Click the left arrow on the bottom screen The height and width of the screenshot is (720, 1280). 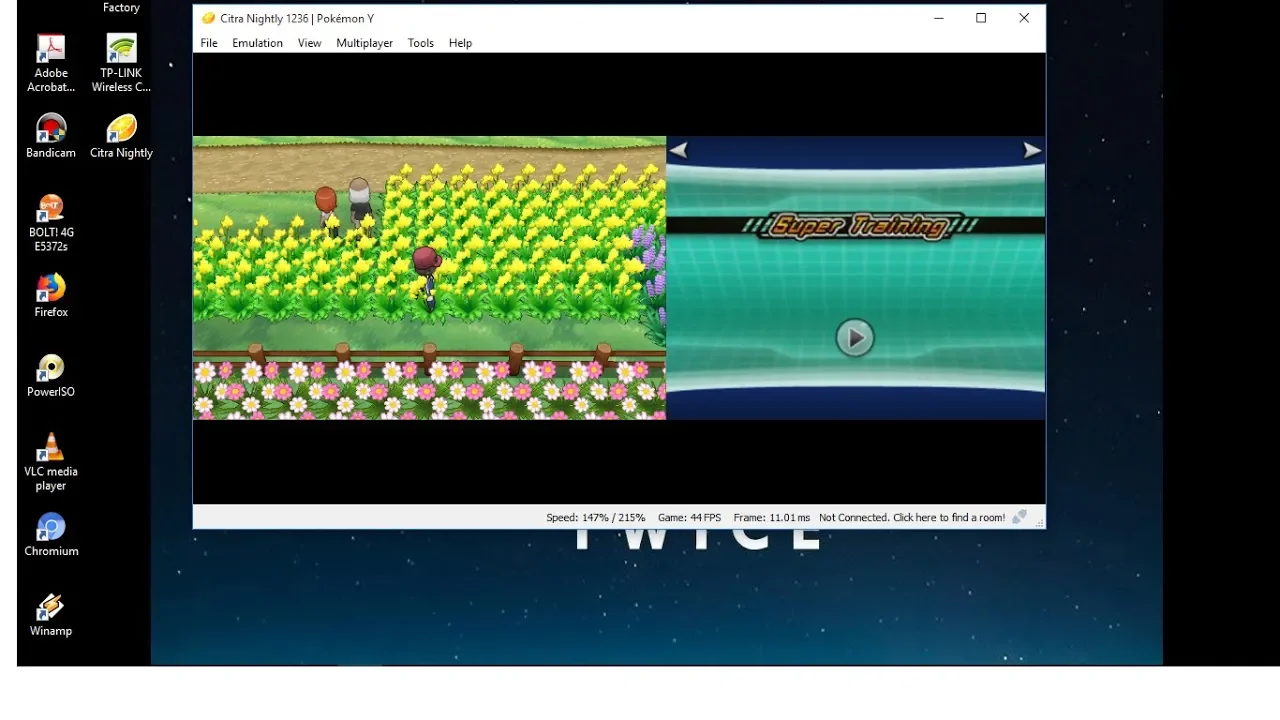click(679, 151)
